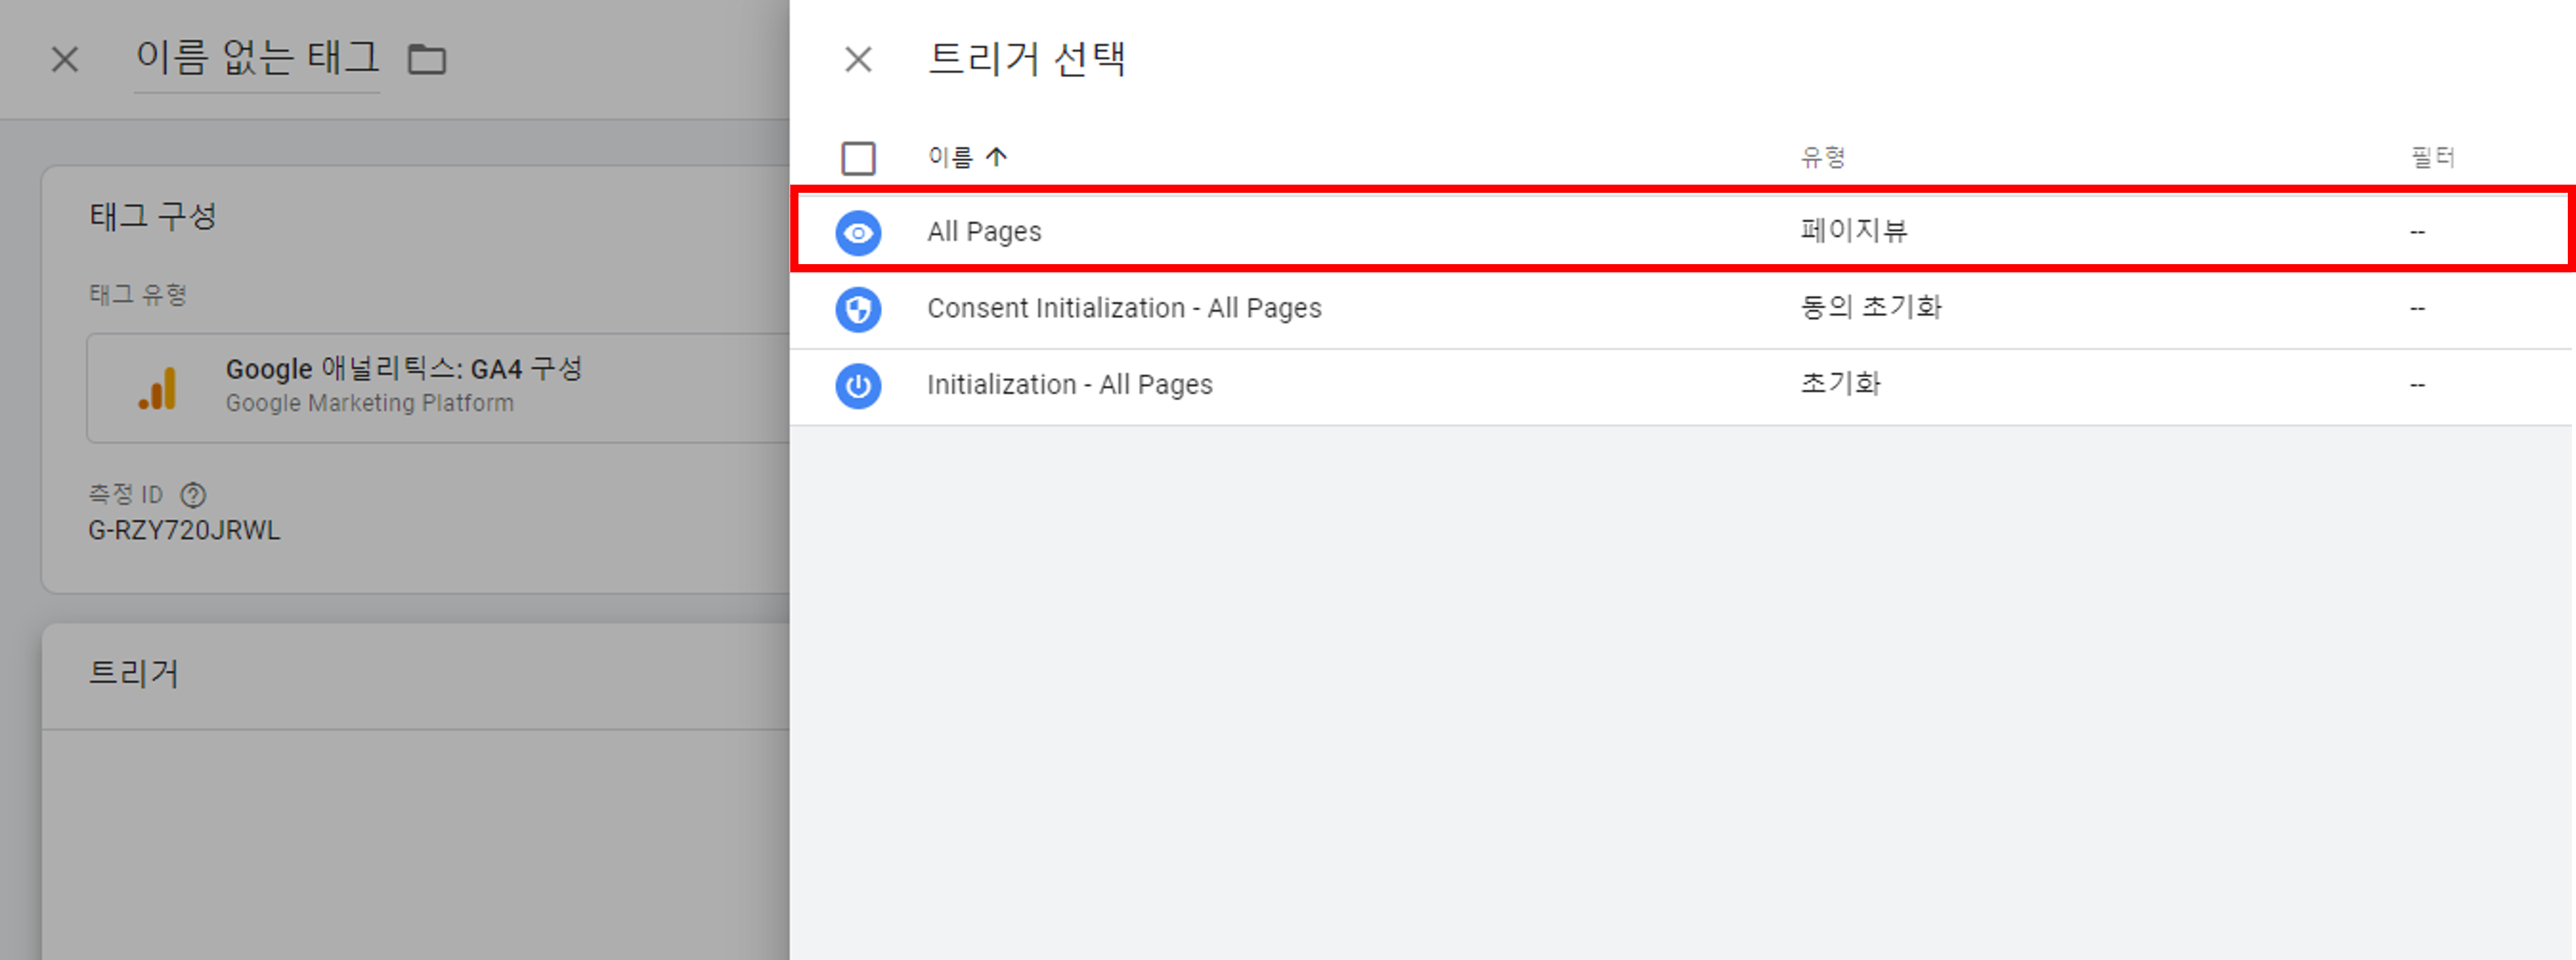
Task: Click the 유형 column header
Action: (1822, 157)
